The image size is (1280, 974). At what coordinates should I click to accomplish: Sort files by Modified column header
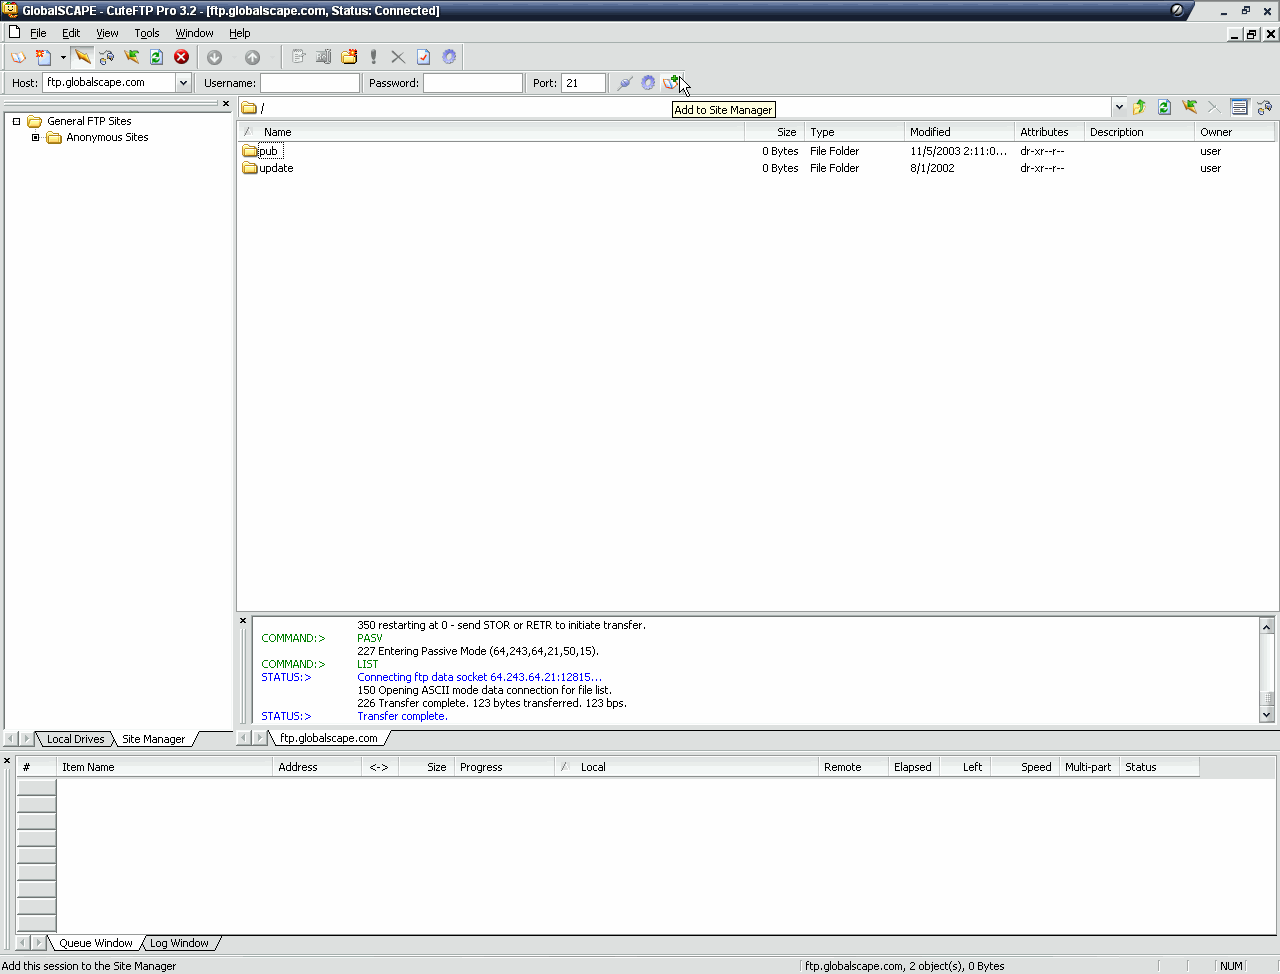(x=960, y=132)
